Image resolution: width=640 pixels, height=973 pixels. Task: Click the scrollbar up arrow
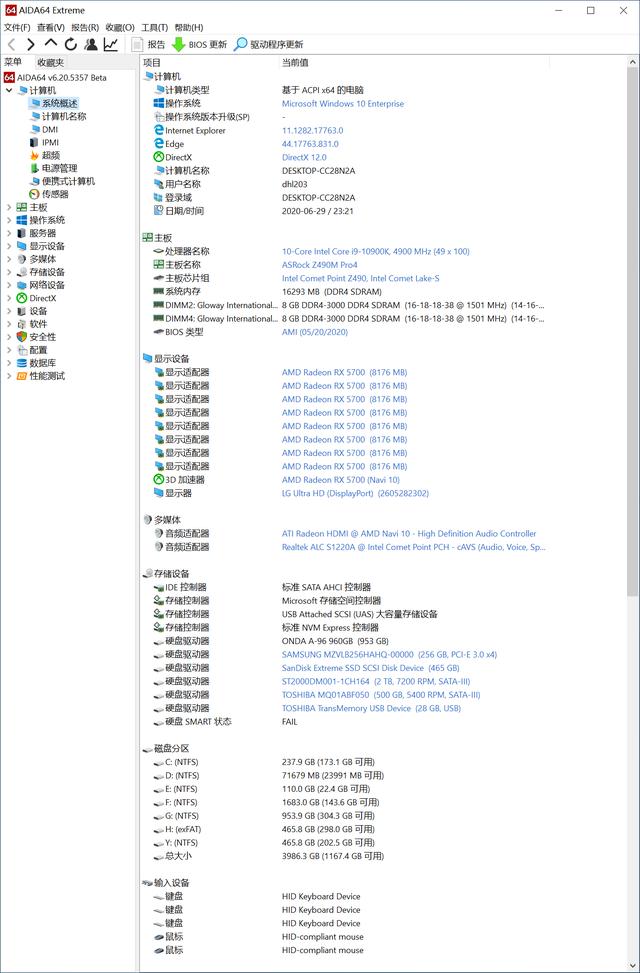point(633,63)
